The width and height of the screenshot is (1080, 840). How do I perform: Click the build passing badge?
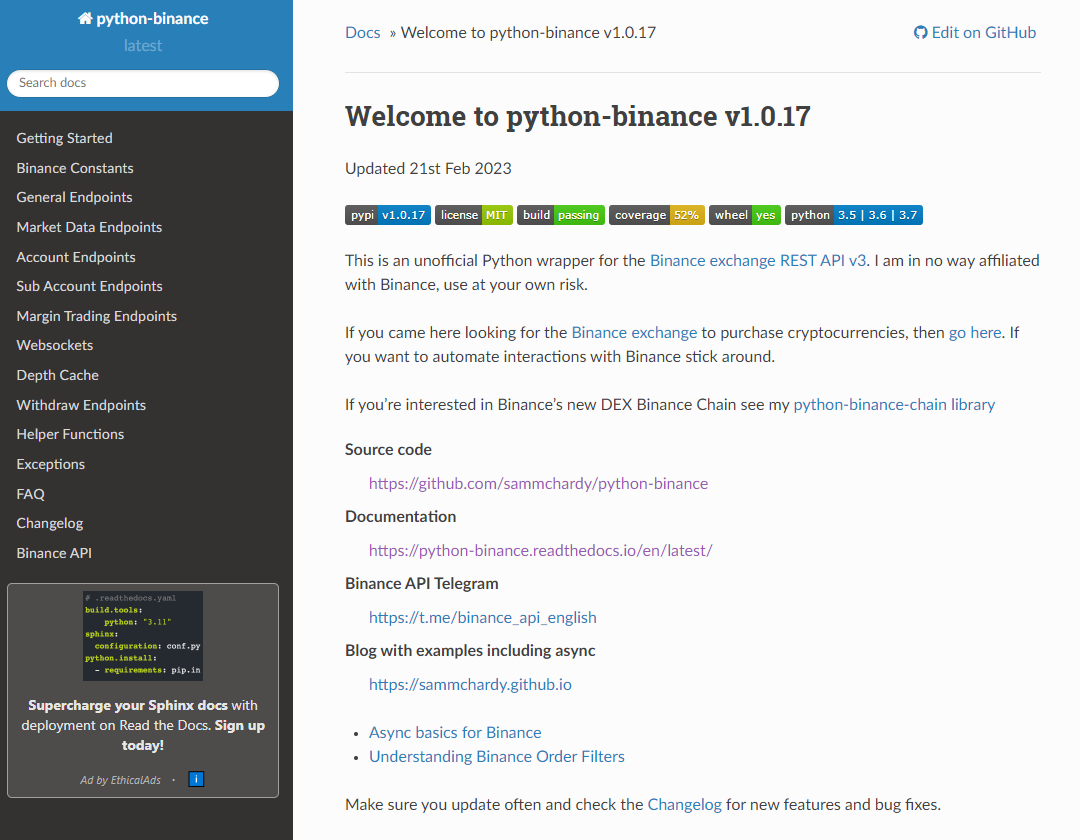[x=561, y=214]
